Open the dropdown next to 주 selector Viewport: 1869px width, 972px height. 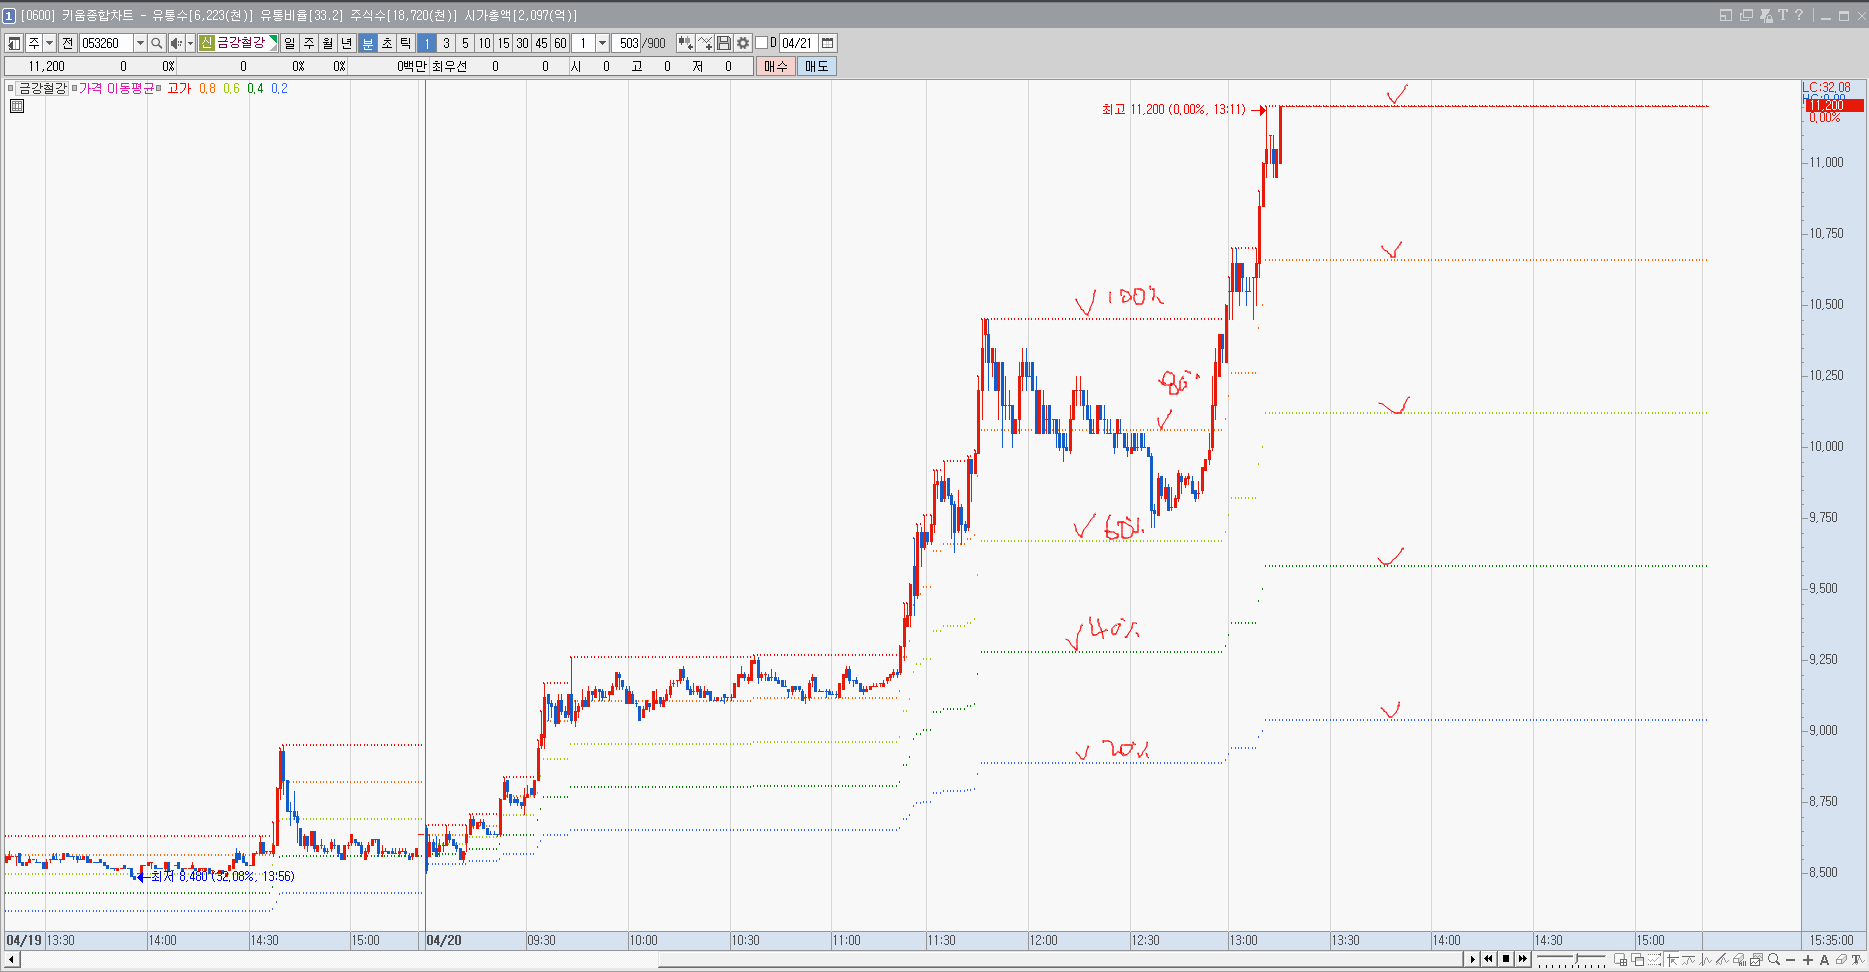49,43
